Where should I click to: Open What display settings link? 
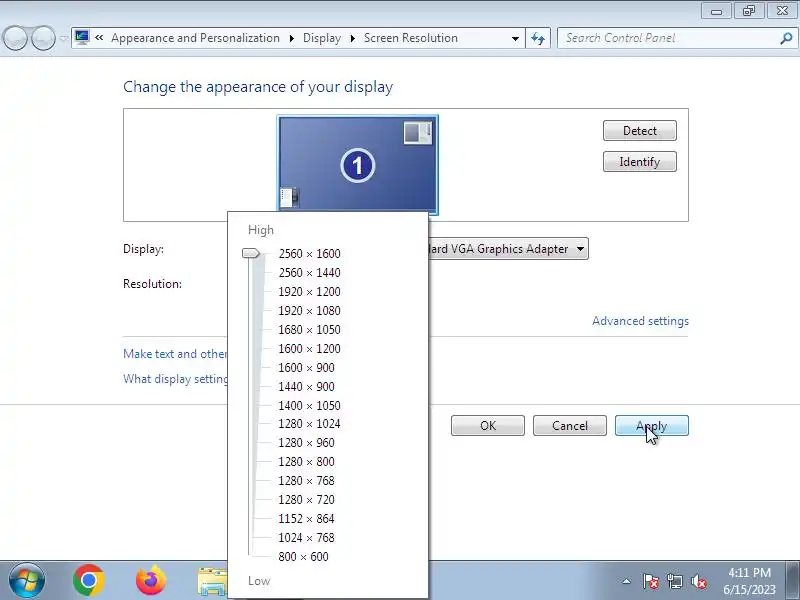coord(175,379)
